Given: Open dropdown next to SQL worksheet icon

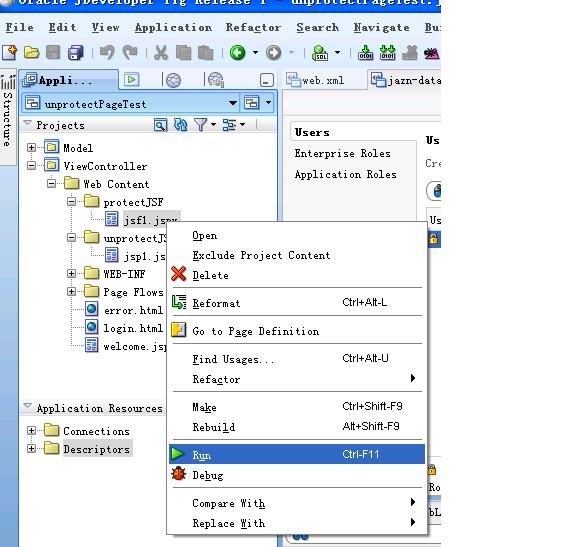Looking at the screenshot, I should (x=337, y=52).
